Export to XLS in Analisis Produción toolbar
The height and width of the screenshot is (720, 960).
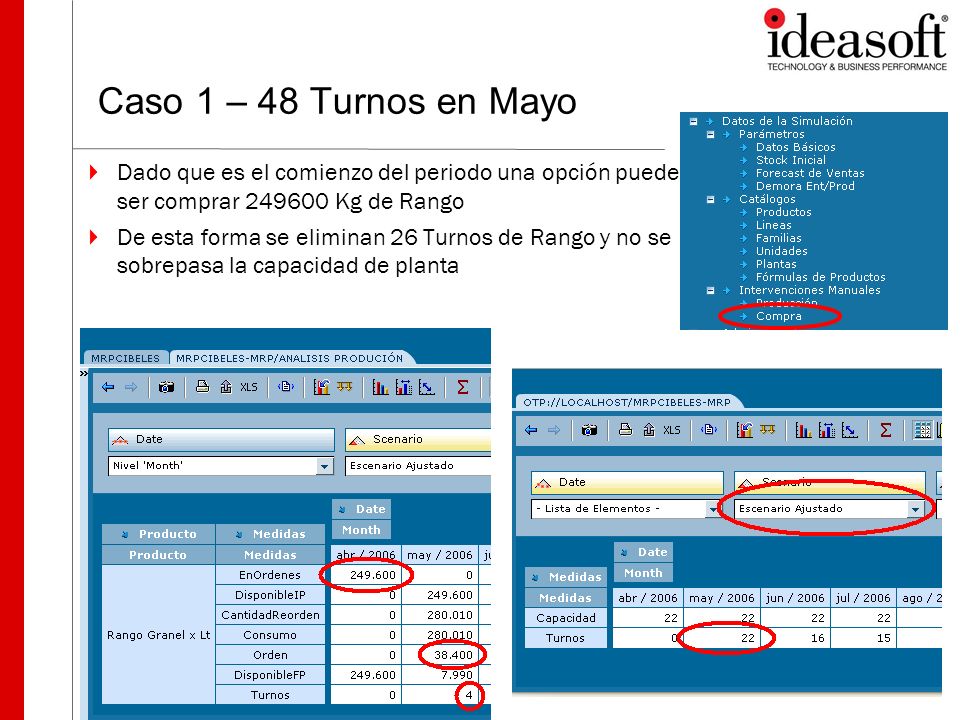point(249,387)
